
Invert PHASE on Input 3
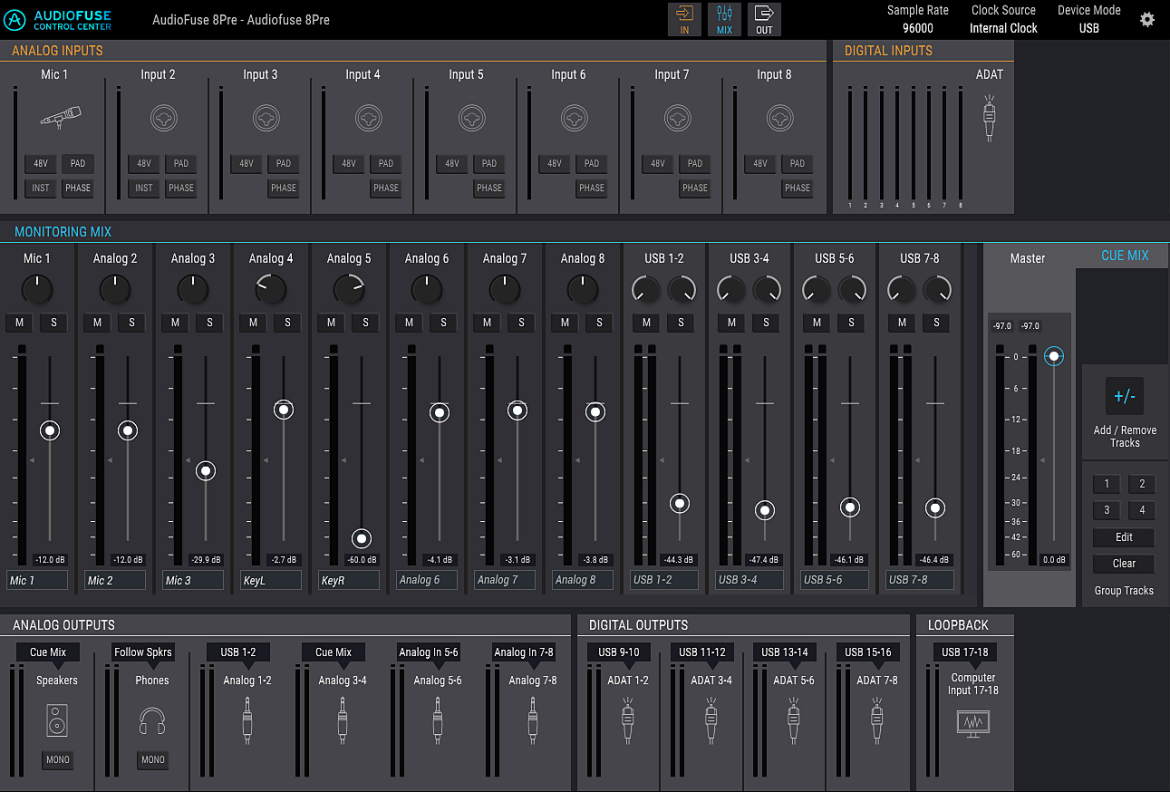tap(284, 188)
